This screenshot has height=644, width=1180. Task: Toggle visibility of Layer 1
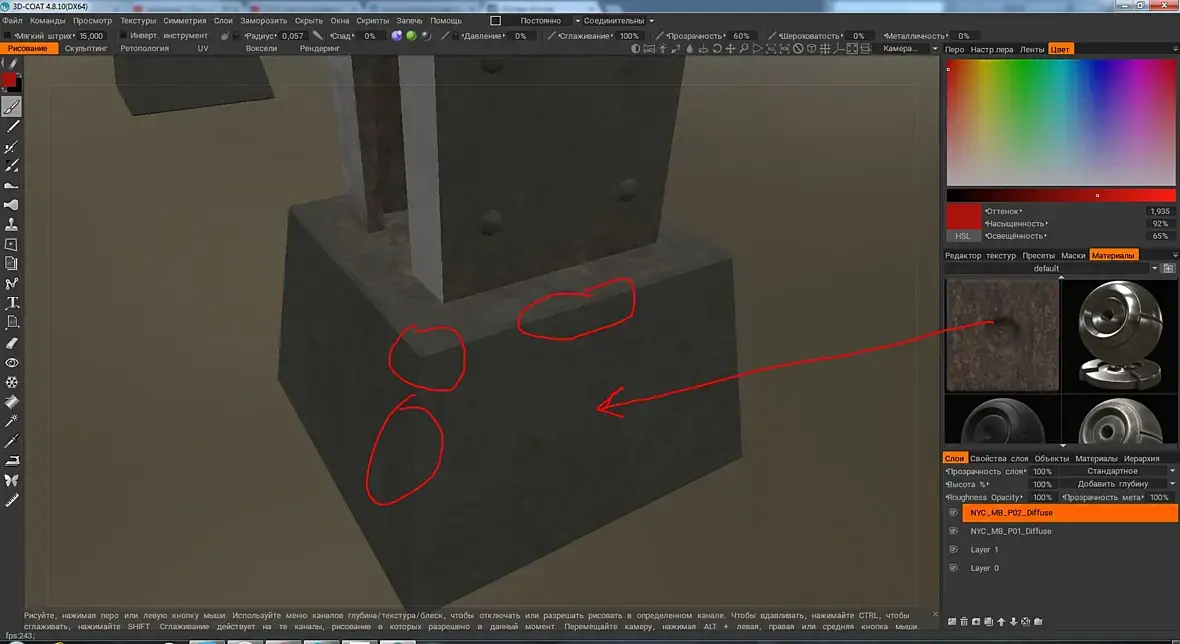click(953, 549)
